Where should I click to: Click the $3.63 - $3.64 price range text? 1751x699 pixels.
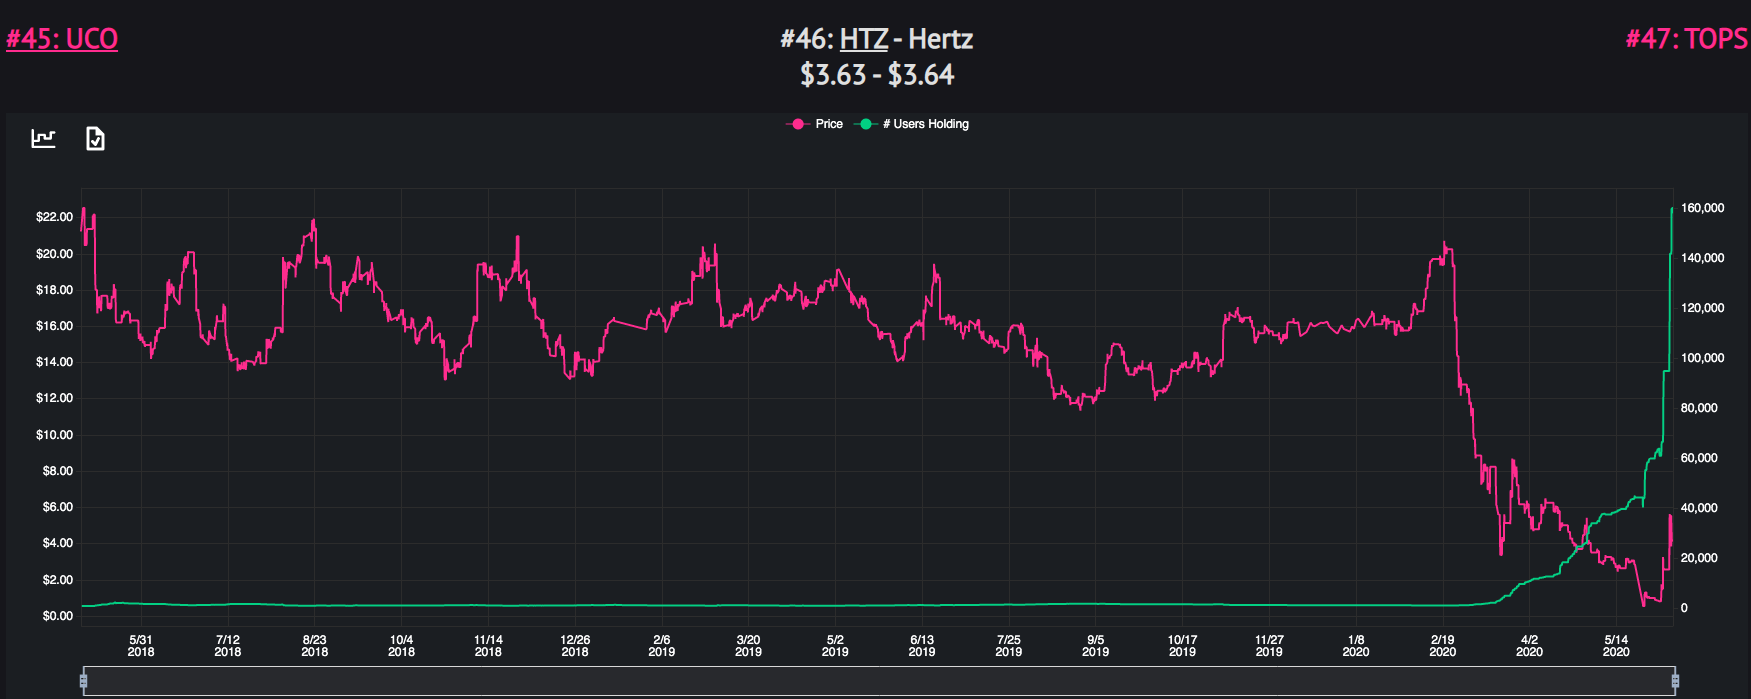click(x=877, y=75)
